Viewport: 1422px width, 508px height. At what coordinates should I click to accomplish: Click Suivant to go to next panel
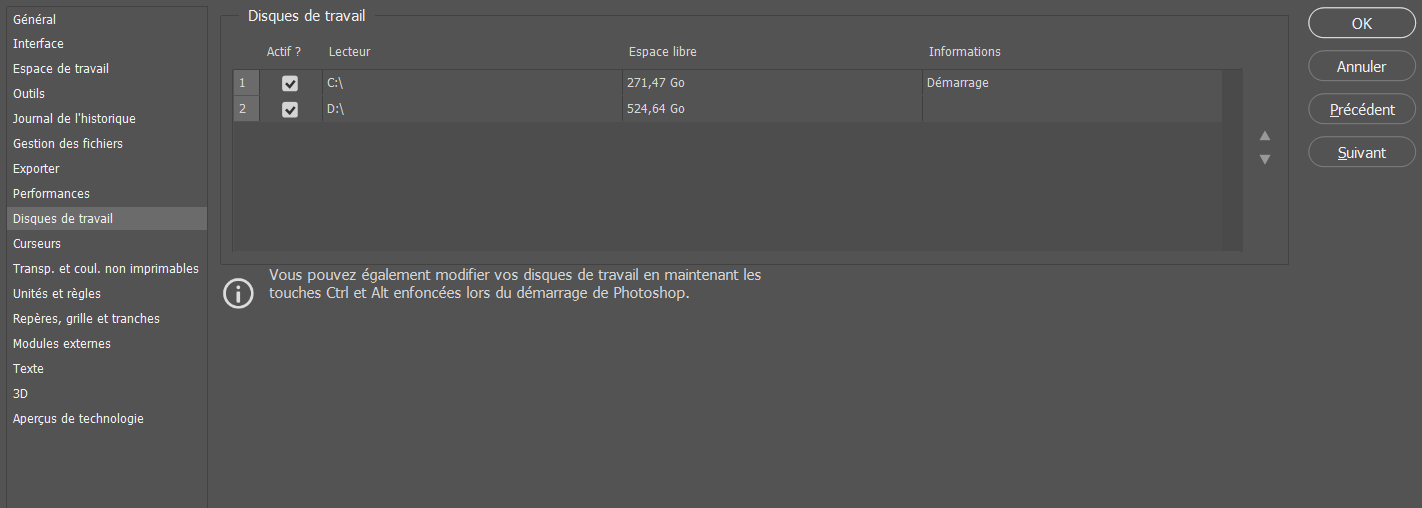point(1361,153)
